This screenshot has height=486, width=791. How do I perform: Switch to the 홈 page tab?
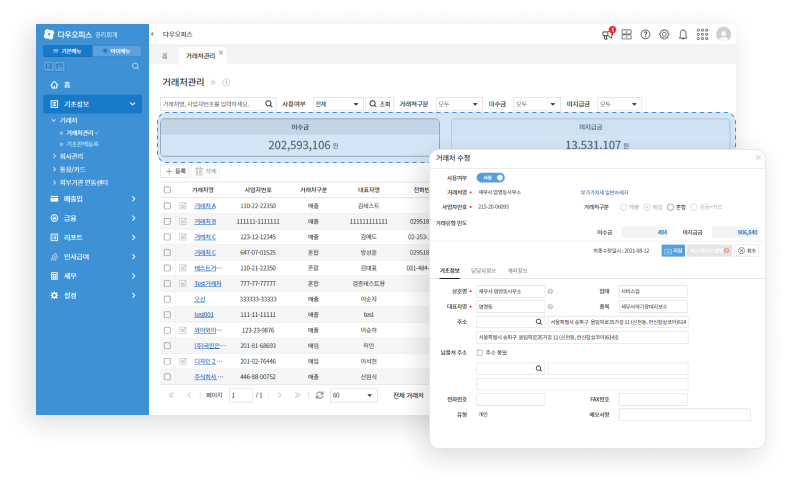click(164, 56)
